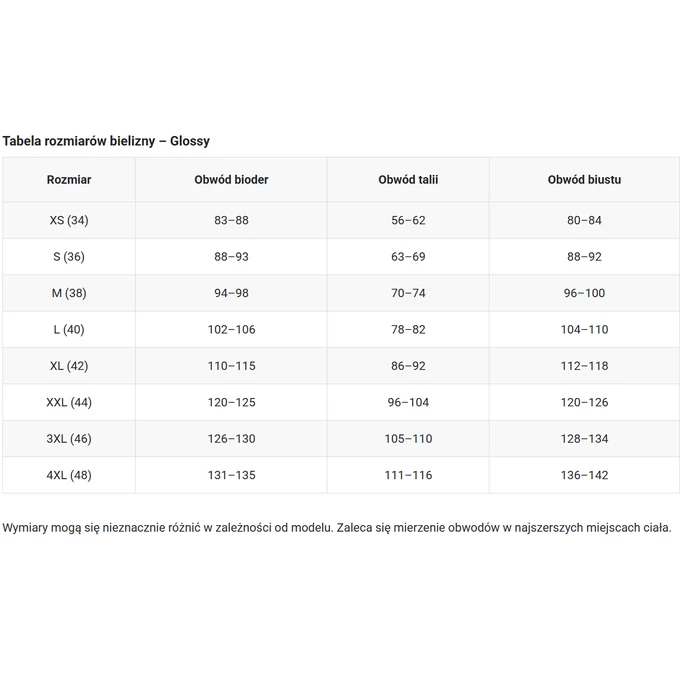Choose the L (40) size cell

coord(69,330)
